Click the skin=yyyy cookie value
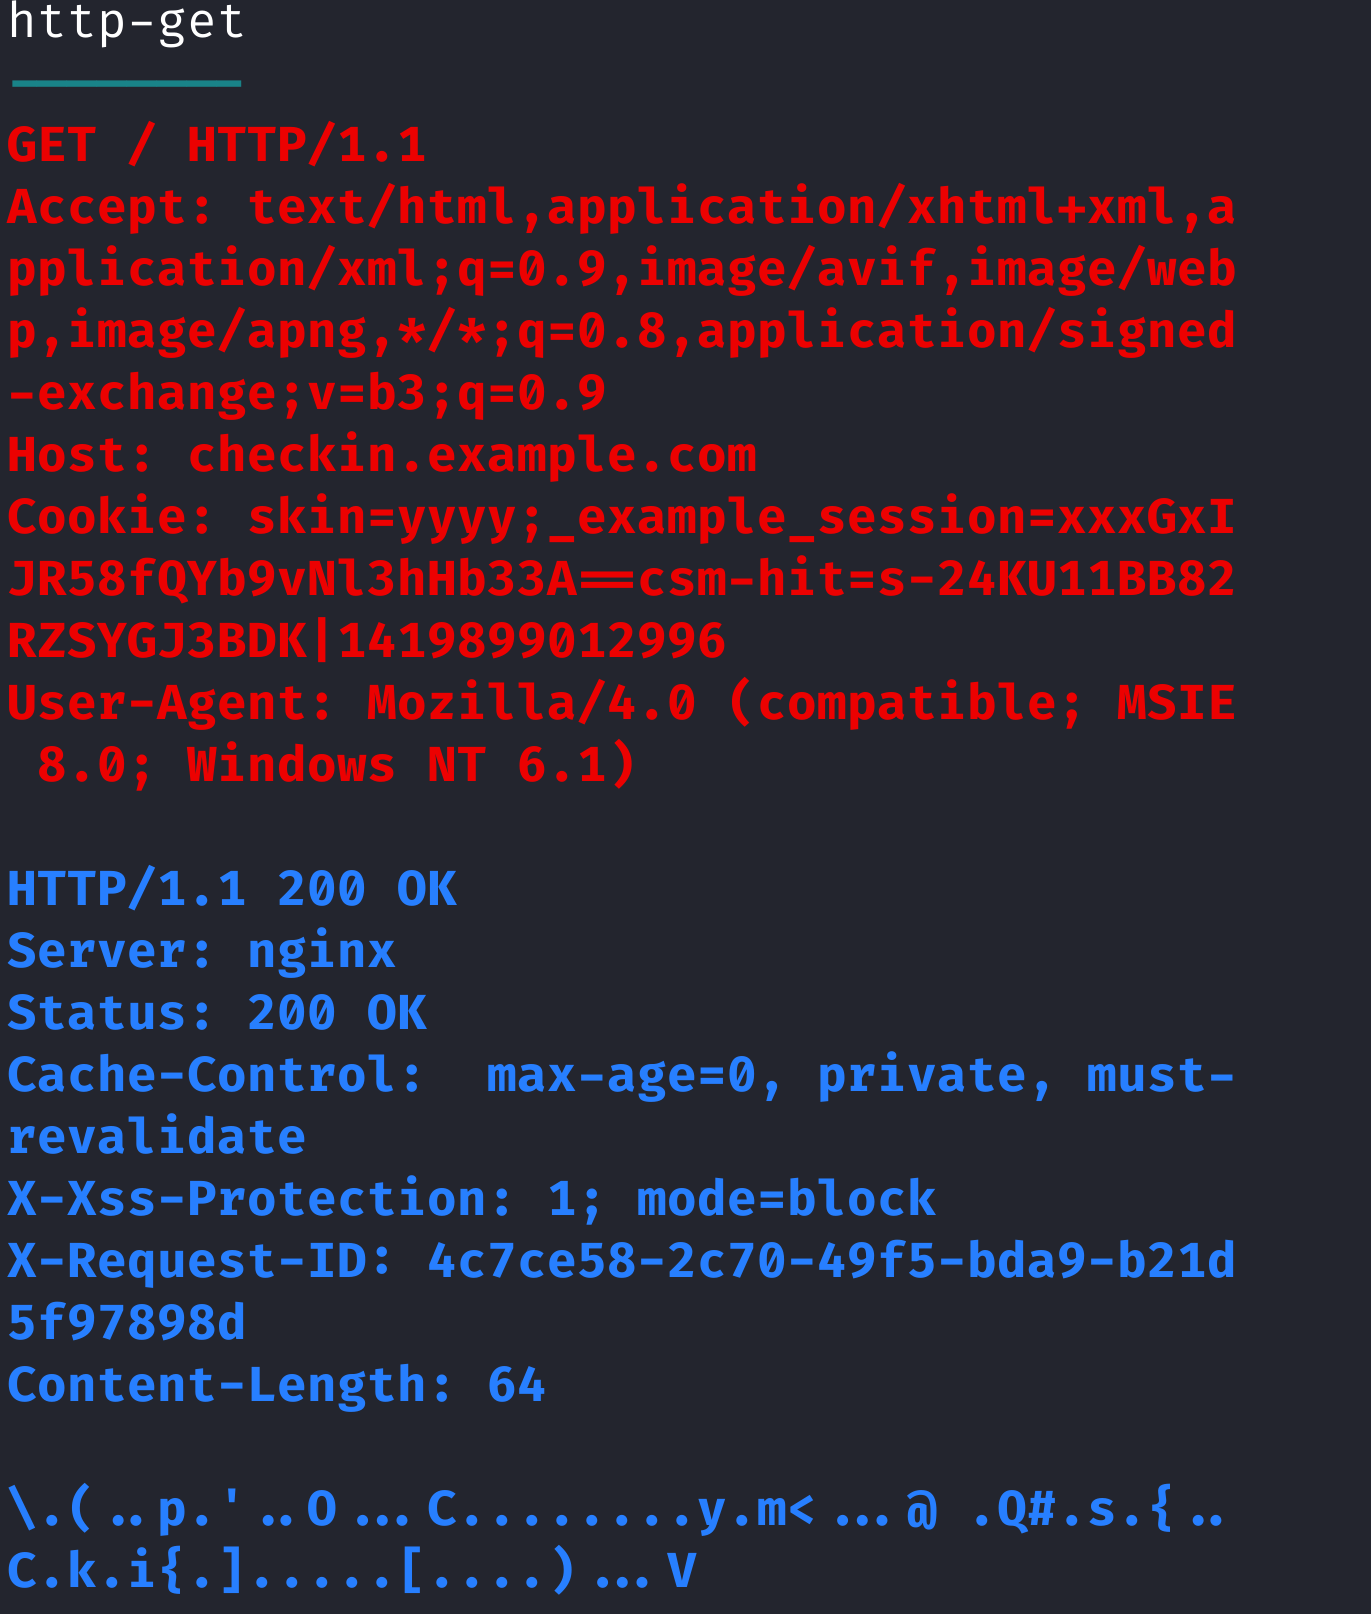1371x1614 pixels. pyautogui.click(x=382, y=518)
